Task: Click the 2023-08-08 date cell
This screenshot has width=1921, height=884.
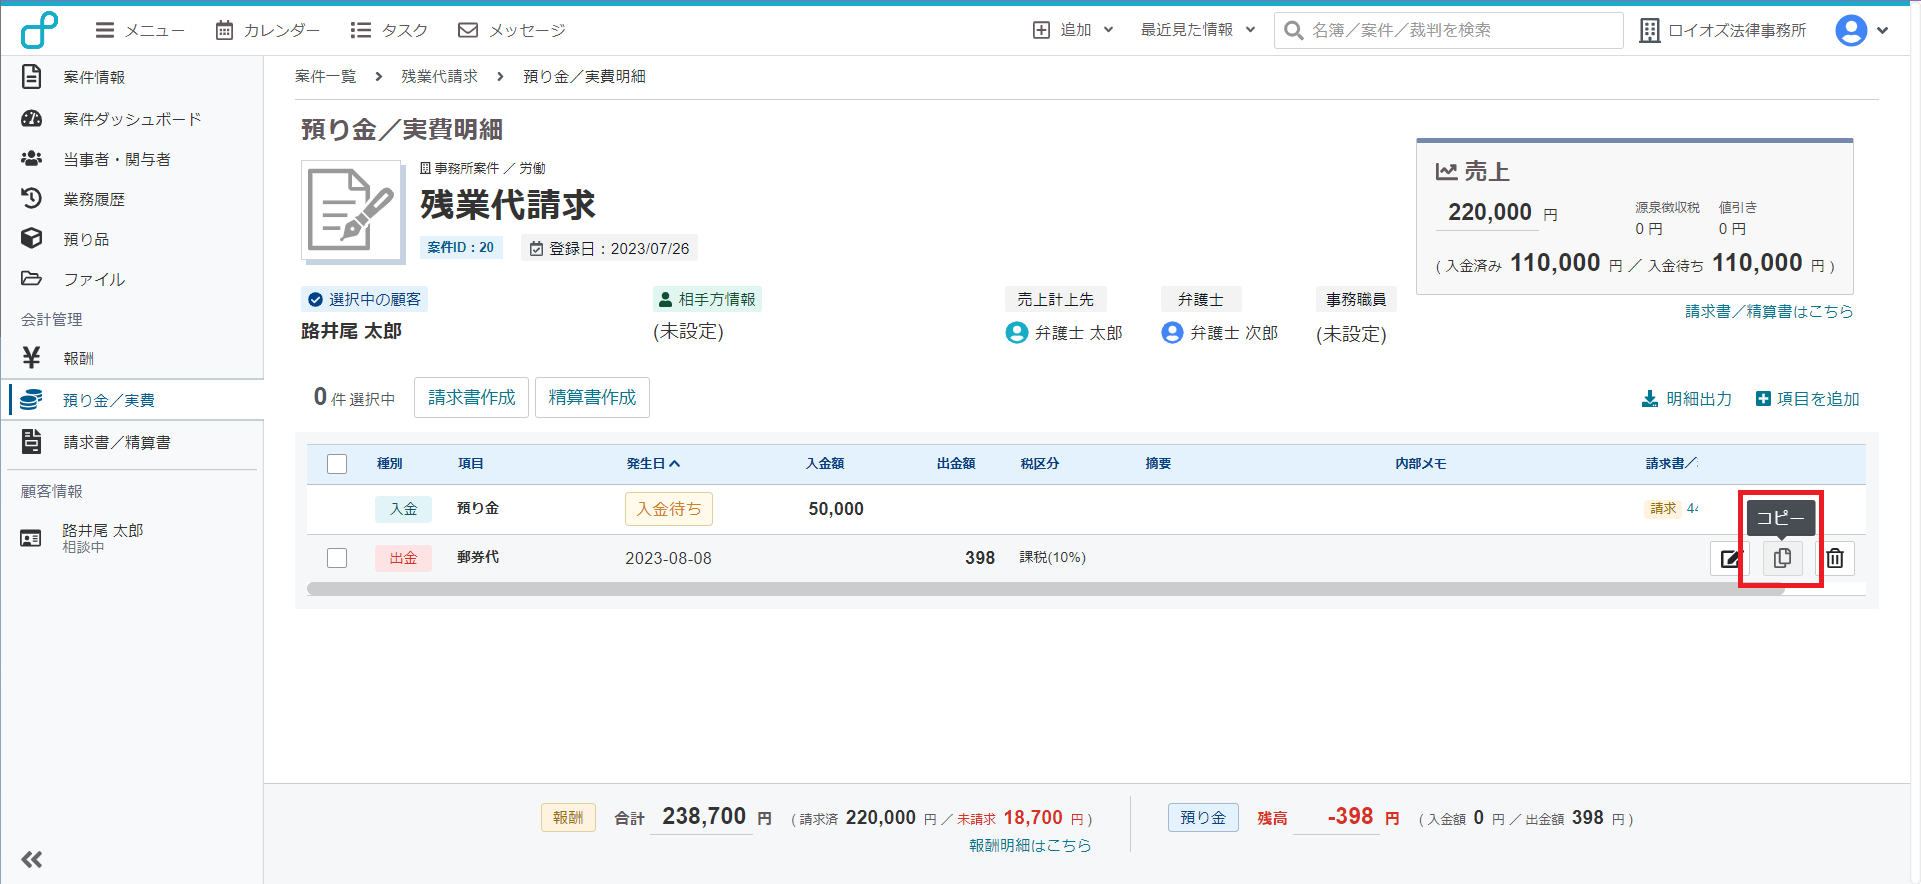Action: [669, 558]
